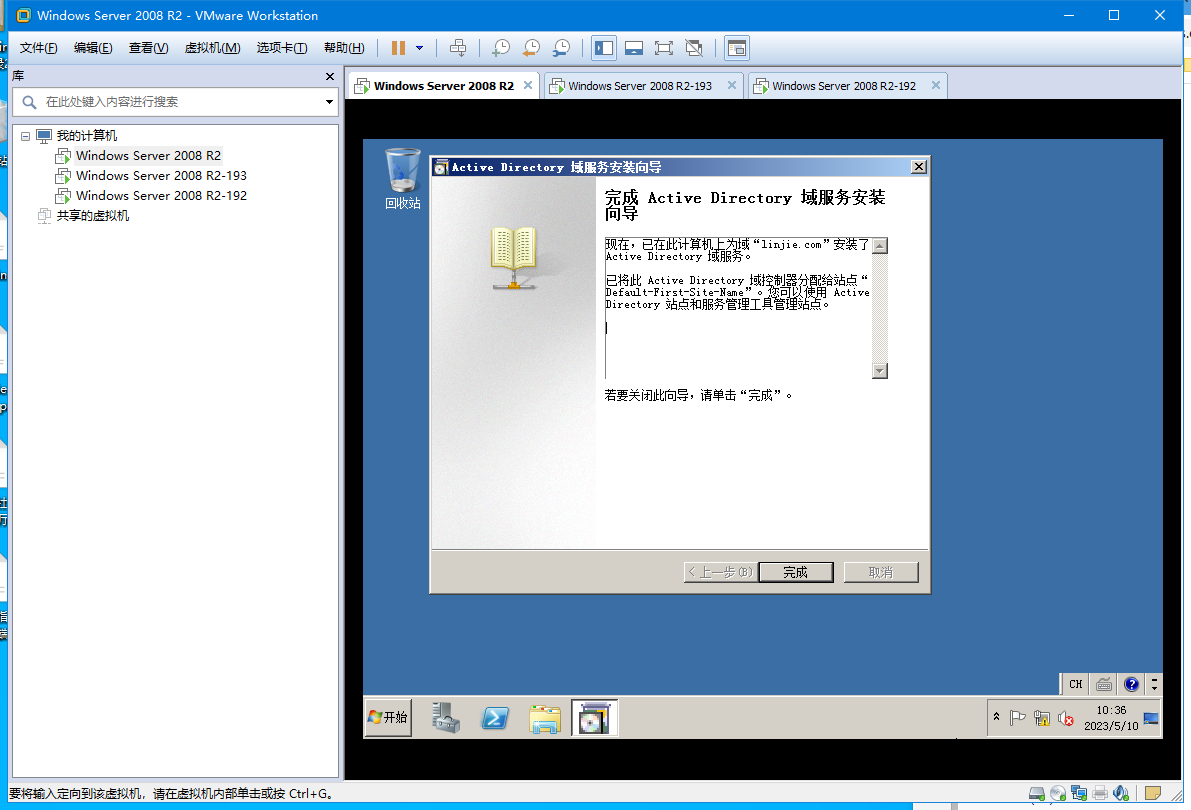Take a snapshot of this virtual machine
Screen dimensions: 1191x810
[501, 48]
